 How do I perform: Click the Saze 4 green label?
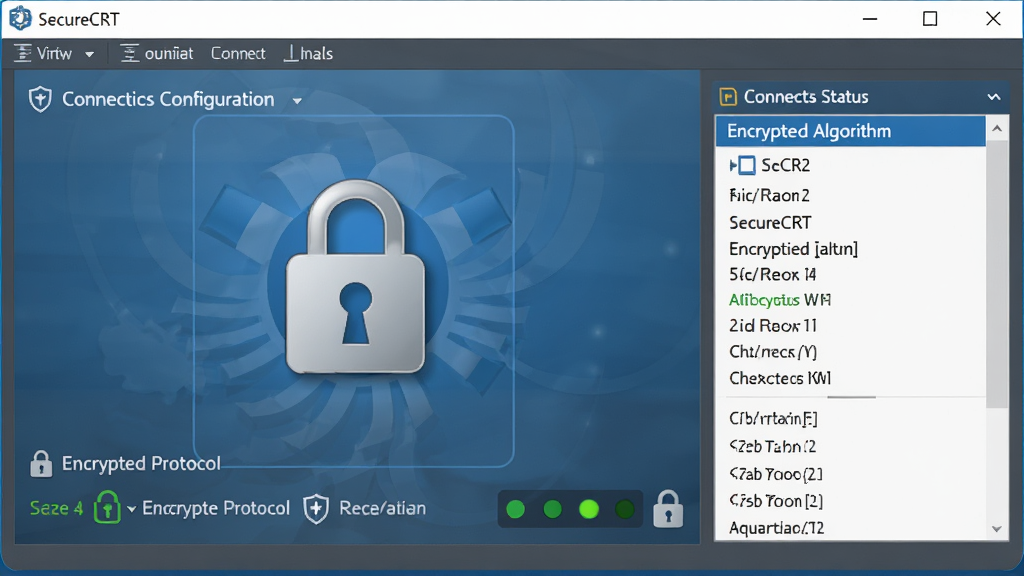56,508
